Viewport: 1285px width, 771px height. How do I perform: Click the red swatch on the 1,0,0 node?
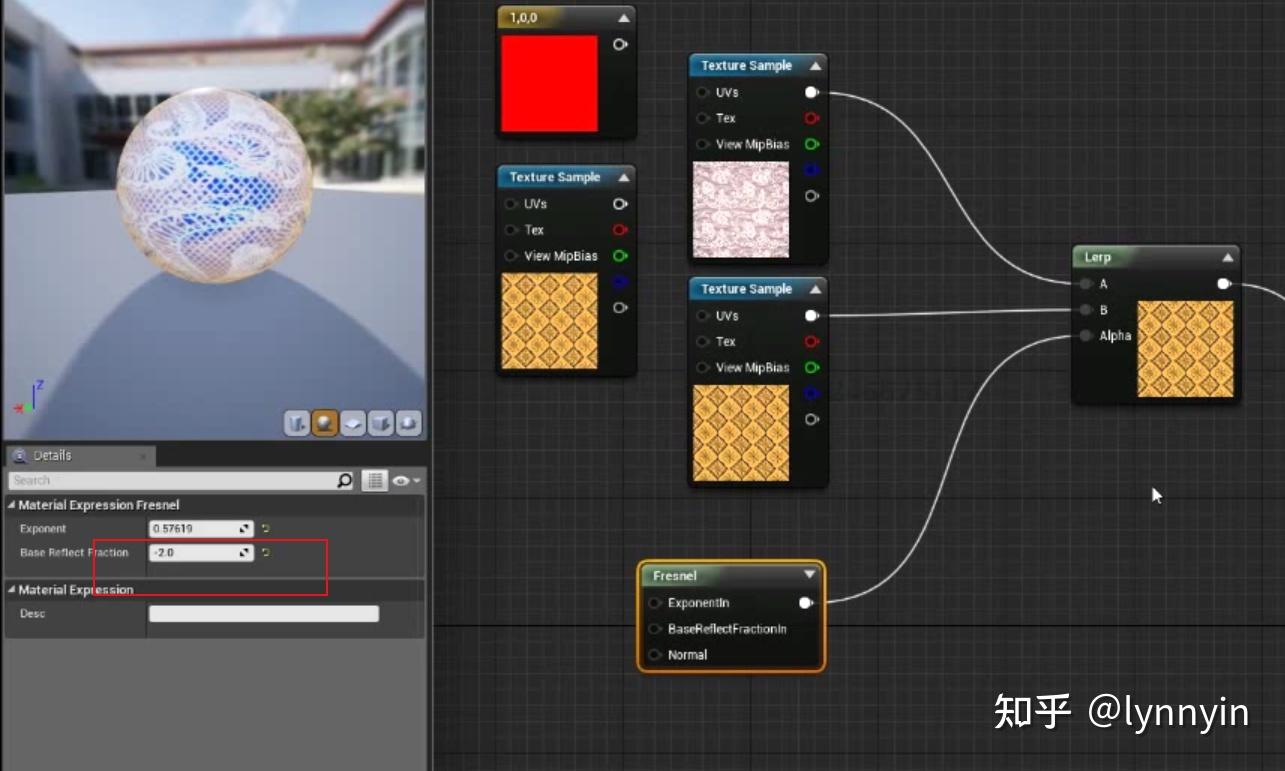coord(548,84)
